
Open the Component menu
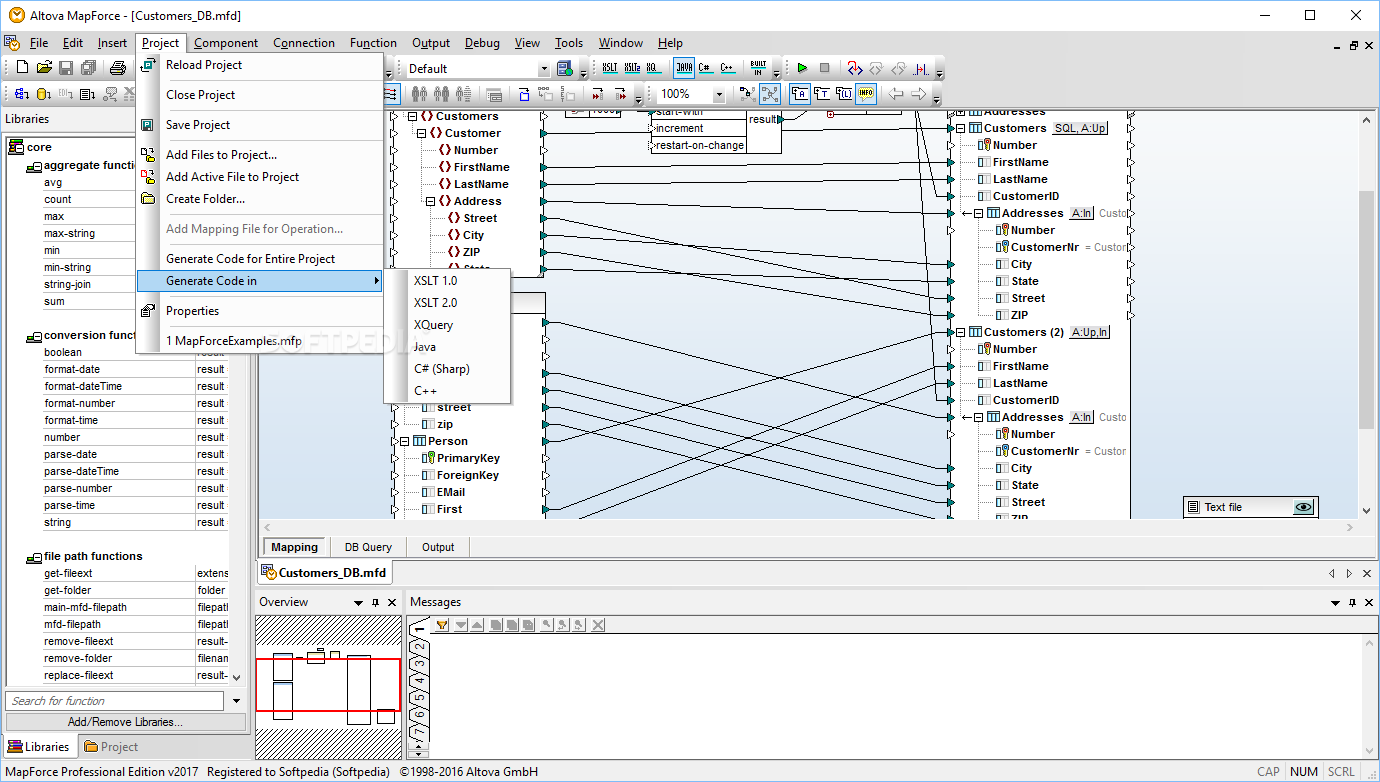tap(226, 43)
